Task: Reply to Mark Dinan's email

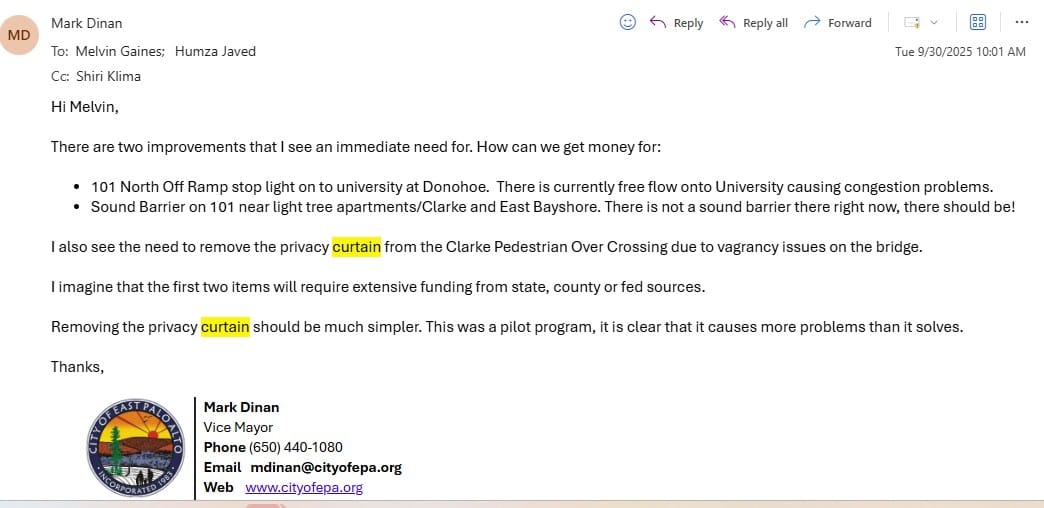Action: (677, 23)
